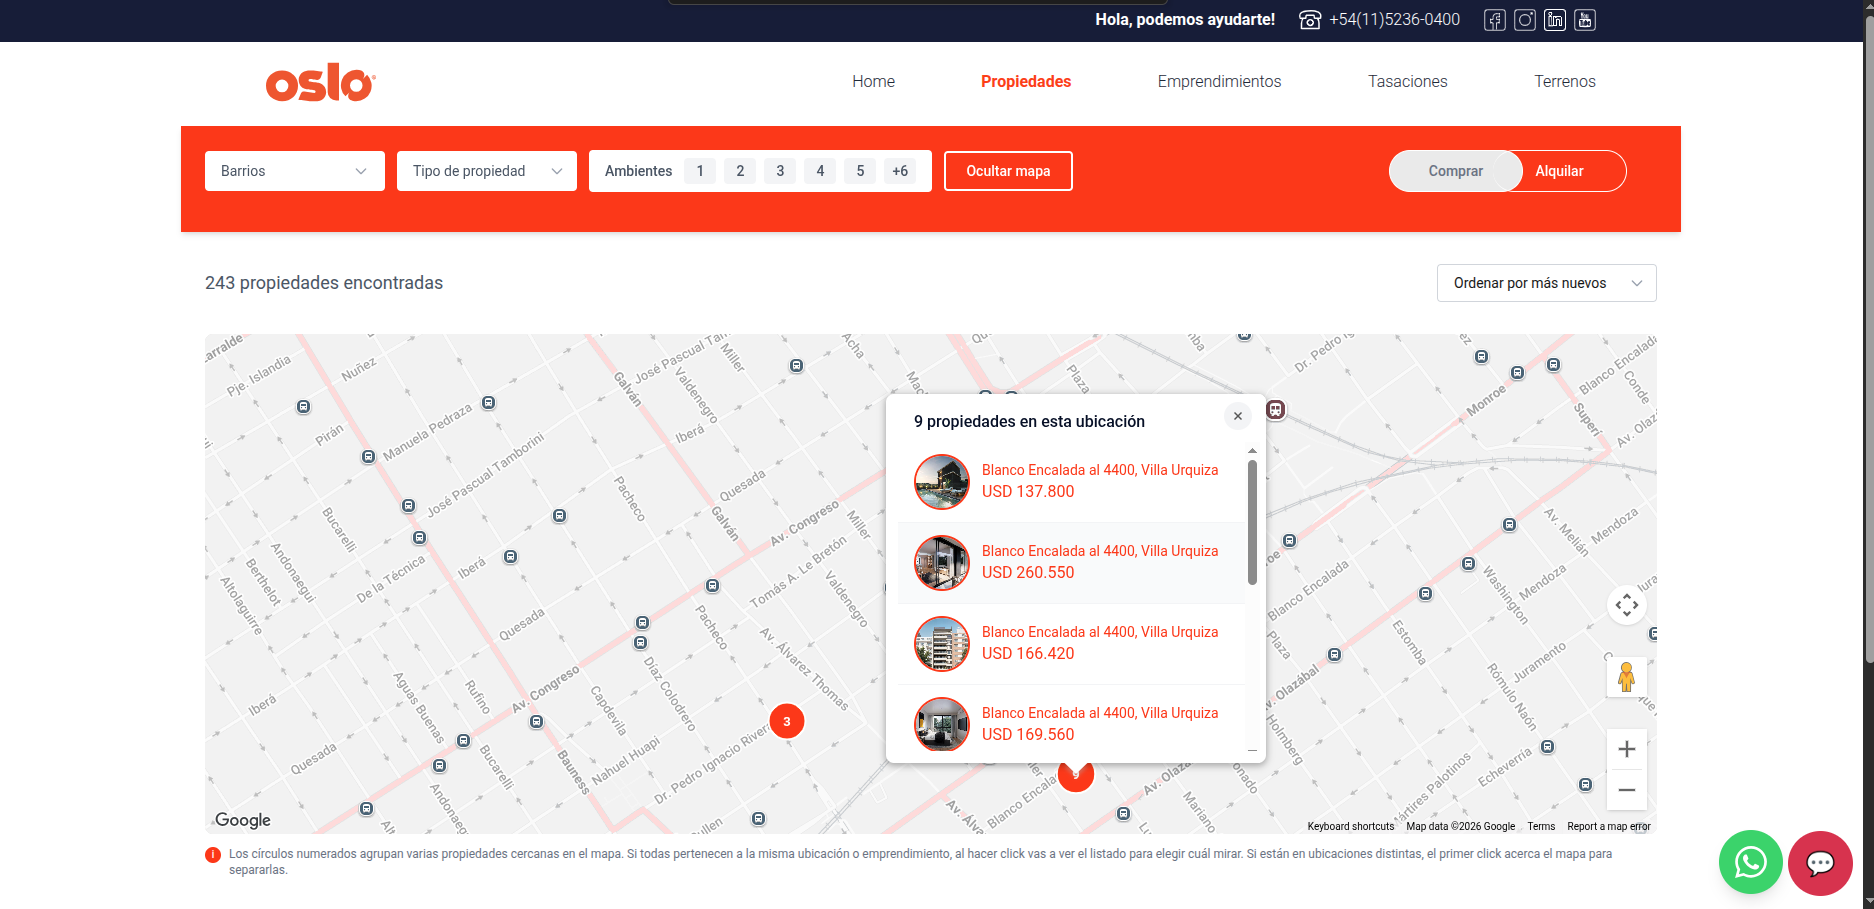Open the red live chat bubble
Screen dimensions: 1874x909
pos(1821,863)
